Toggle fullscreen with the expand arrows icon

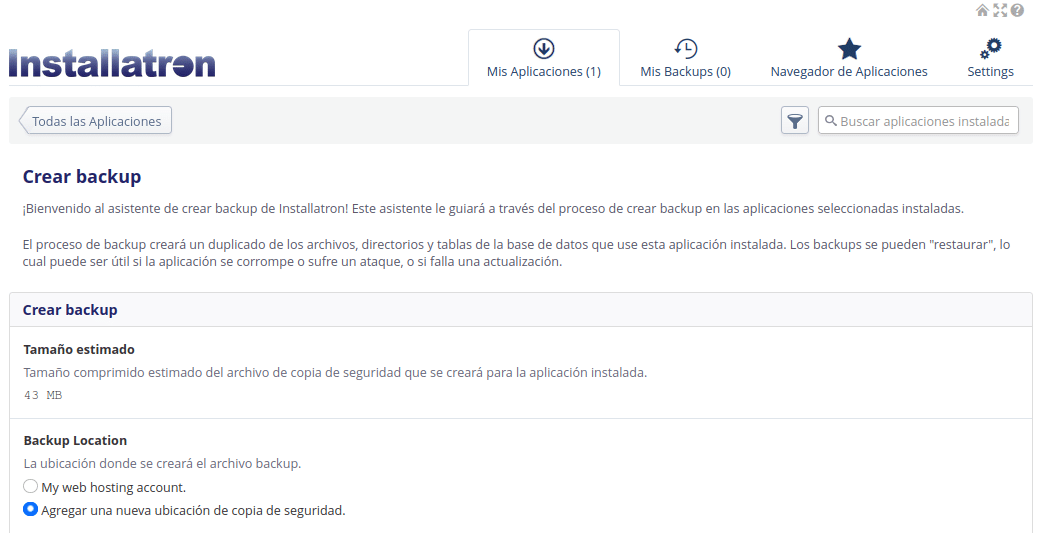pos(999,10)
